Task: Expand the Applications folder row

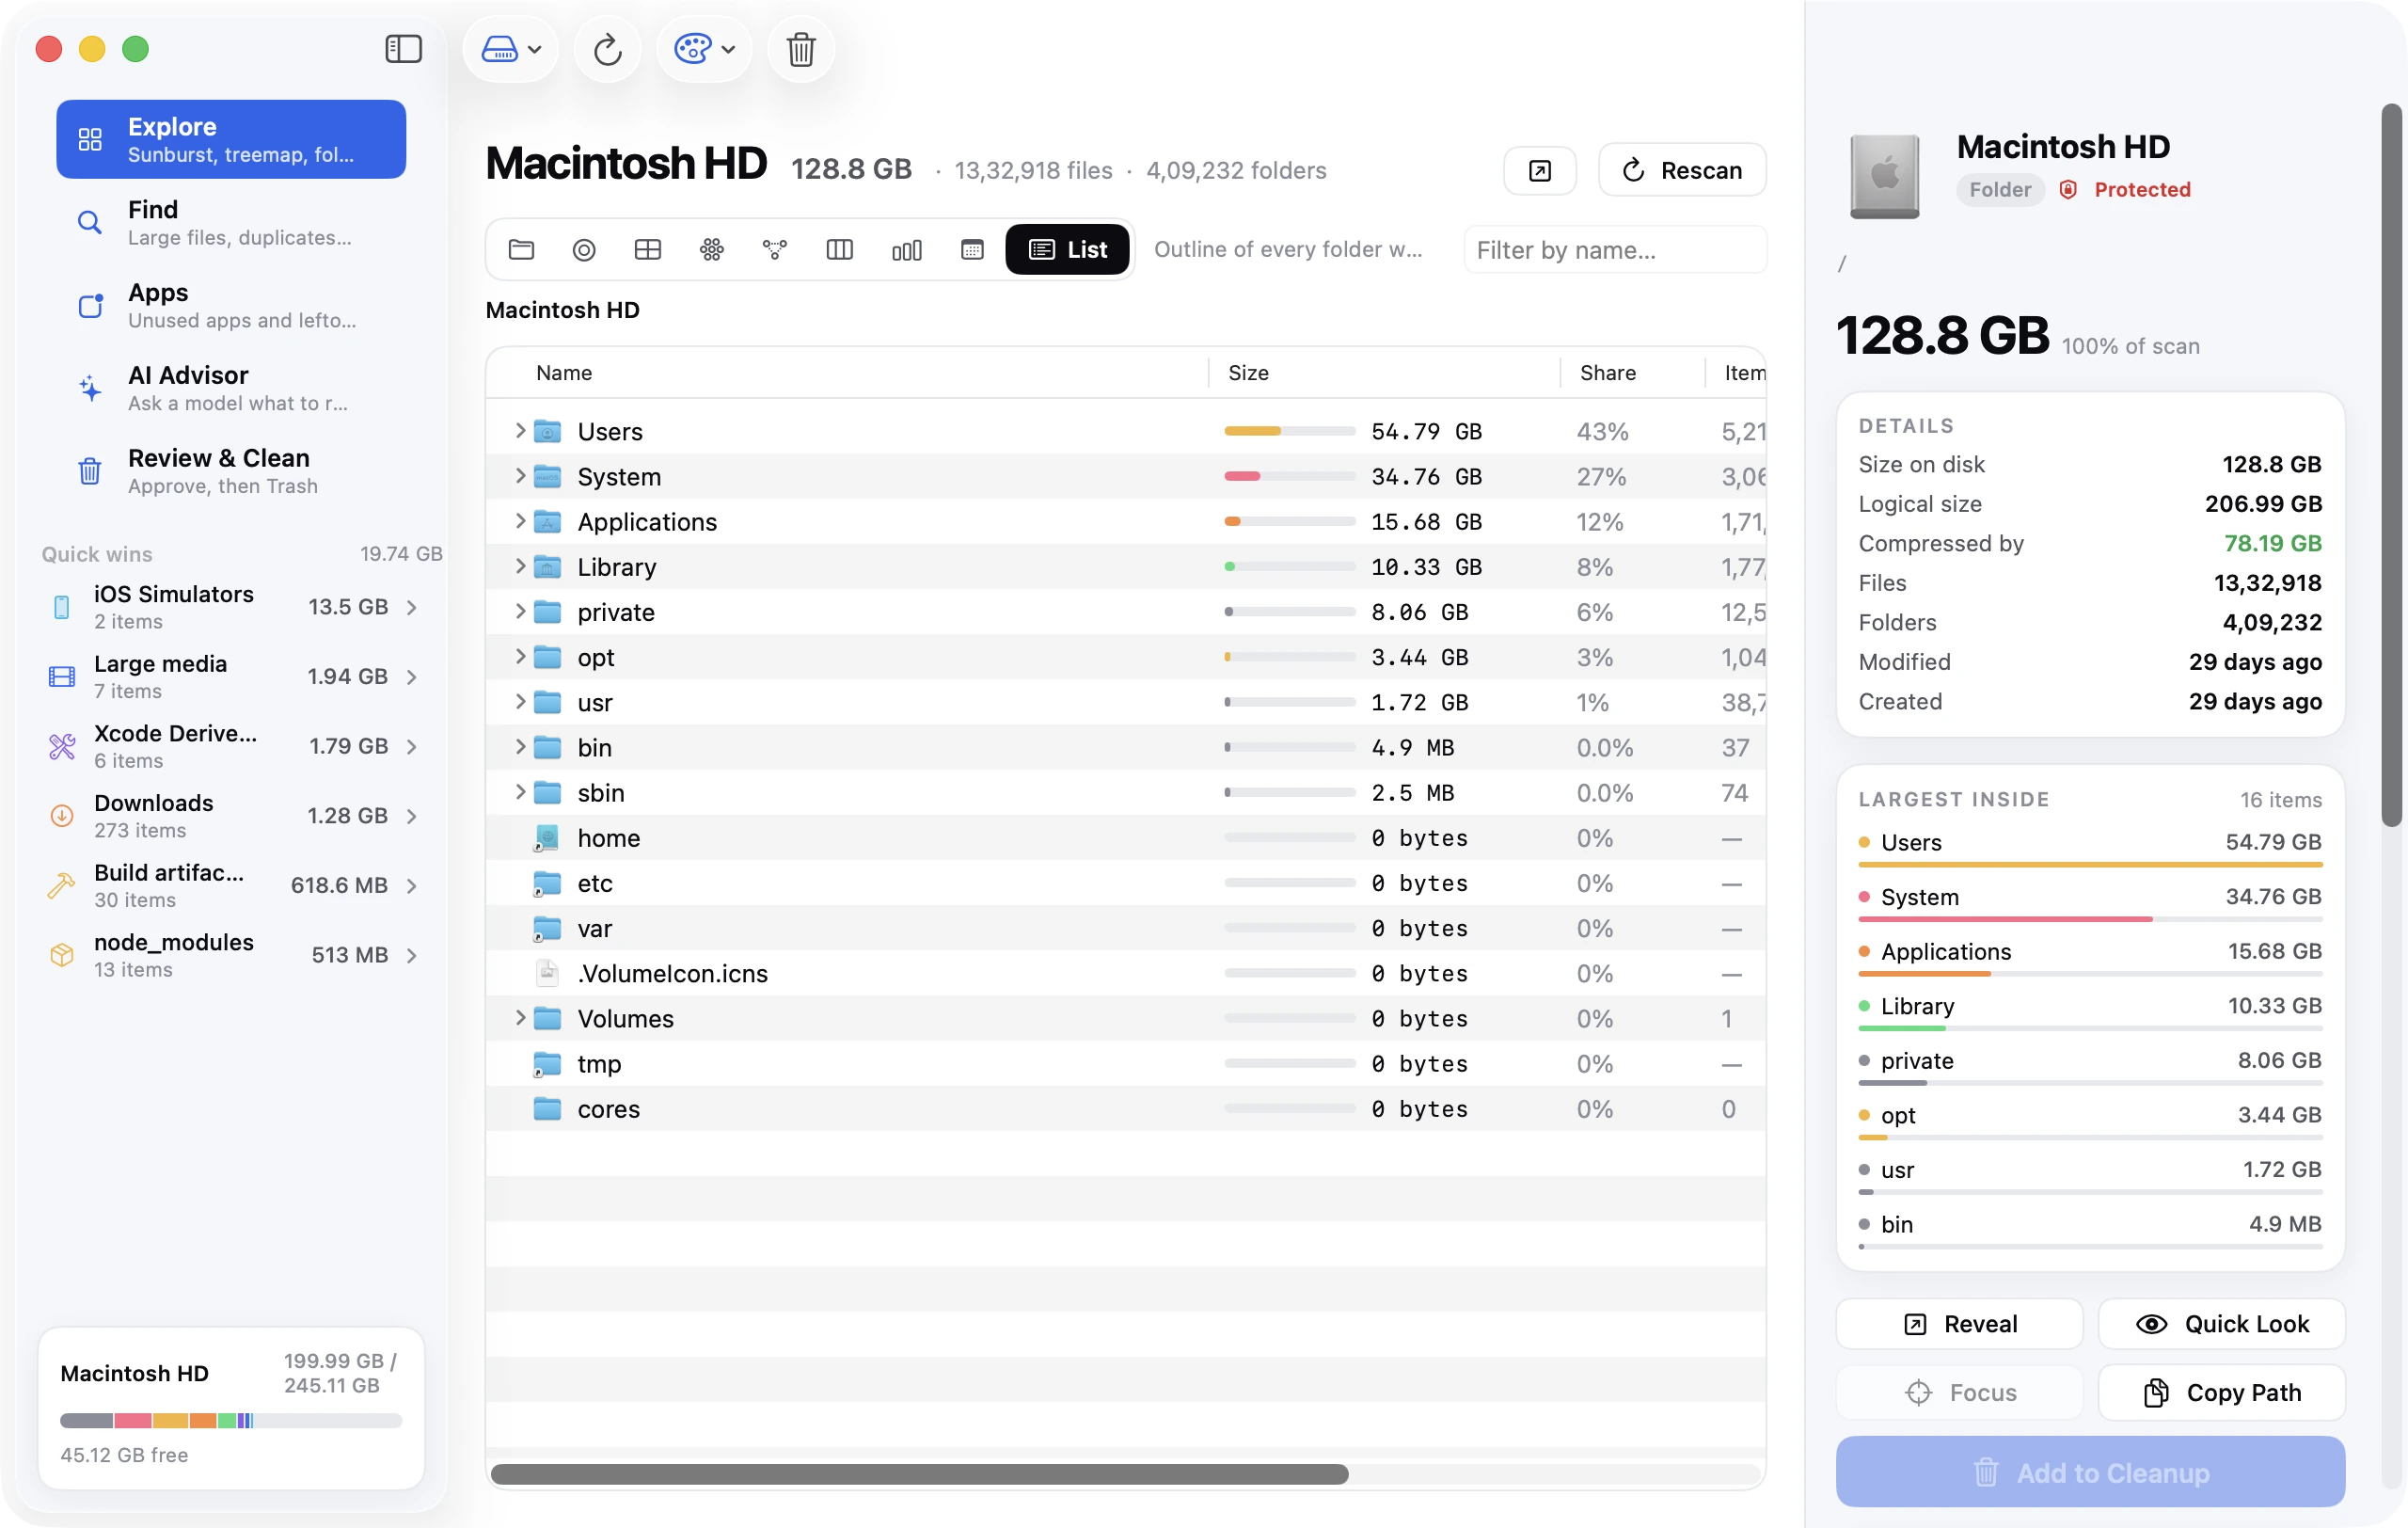Action: [x=520, y=521]
